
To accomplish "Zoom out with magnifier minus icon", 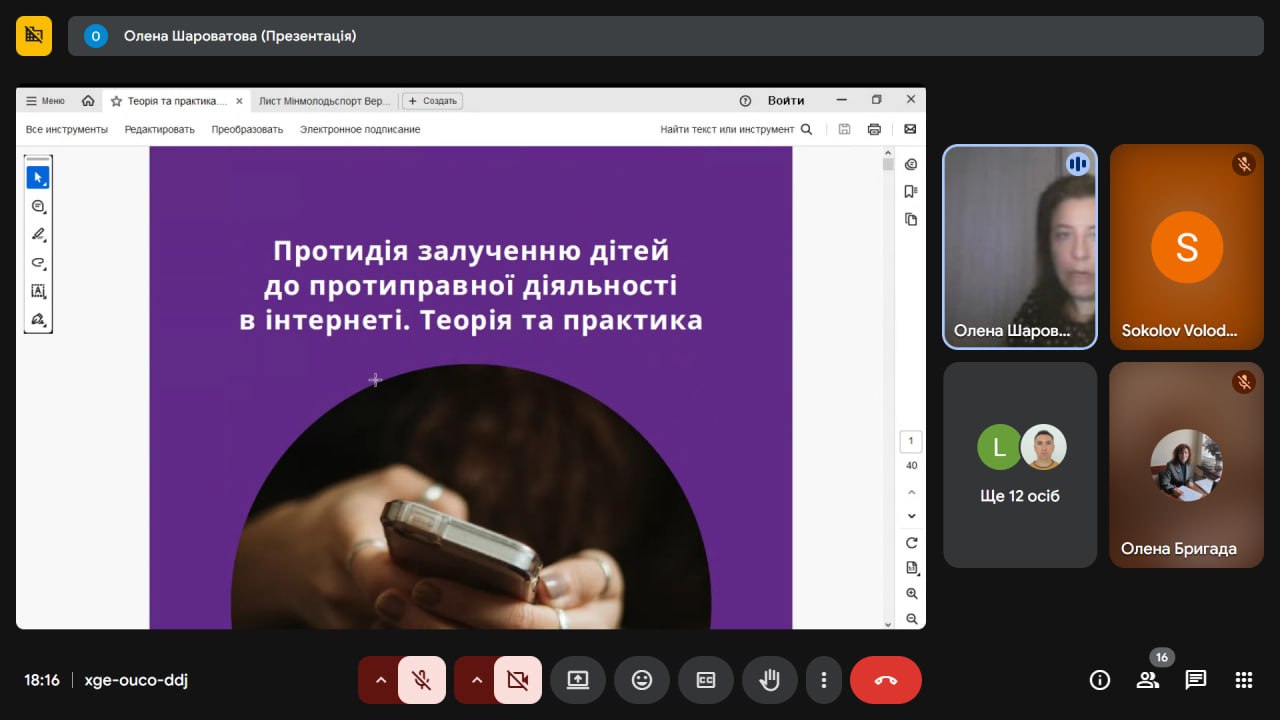I will click(x=911, y=619).
